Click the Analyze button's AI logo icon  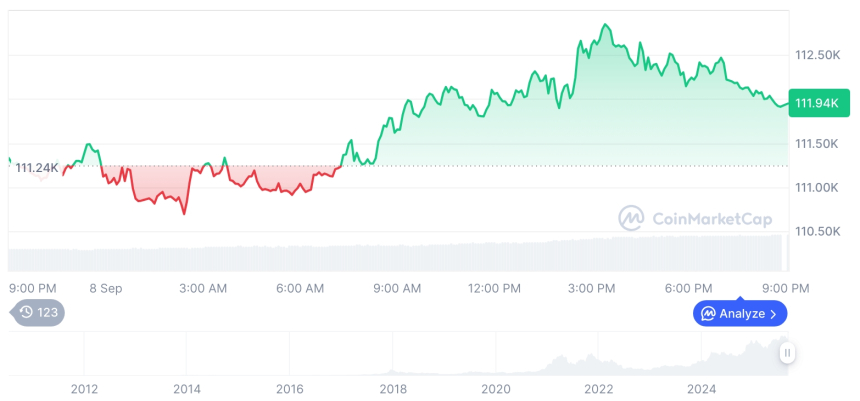708,314
